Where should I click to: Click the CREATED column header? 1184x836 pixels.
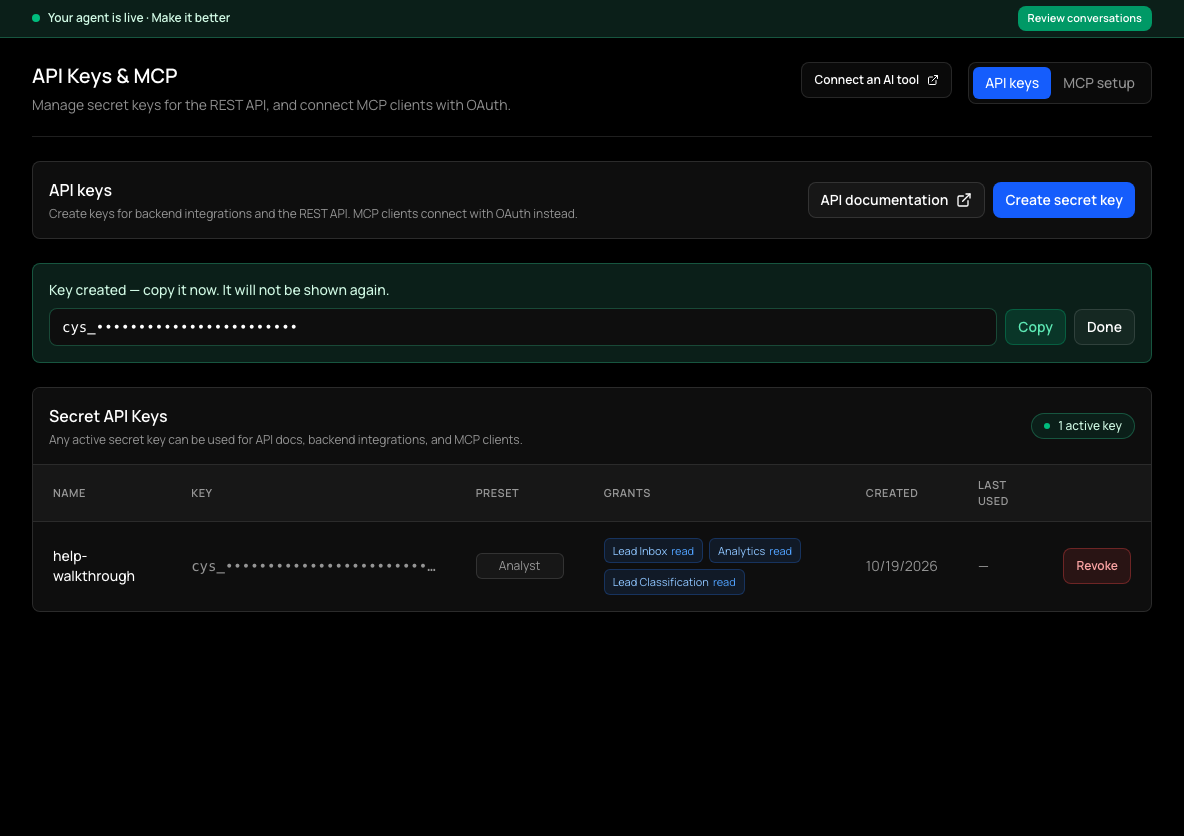891,493
